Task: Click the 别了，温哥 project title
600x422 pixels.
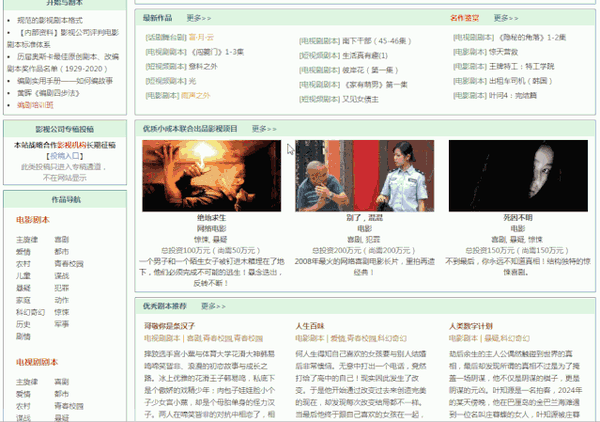Action: [365, 218]
